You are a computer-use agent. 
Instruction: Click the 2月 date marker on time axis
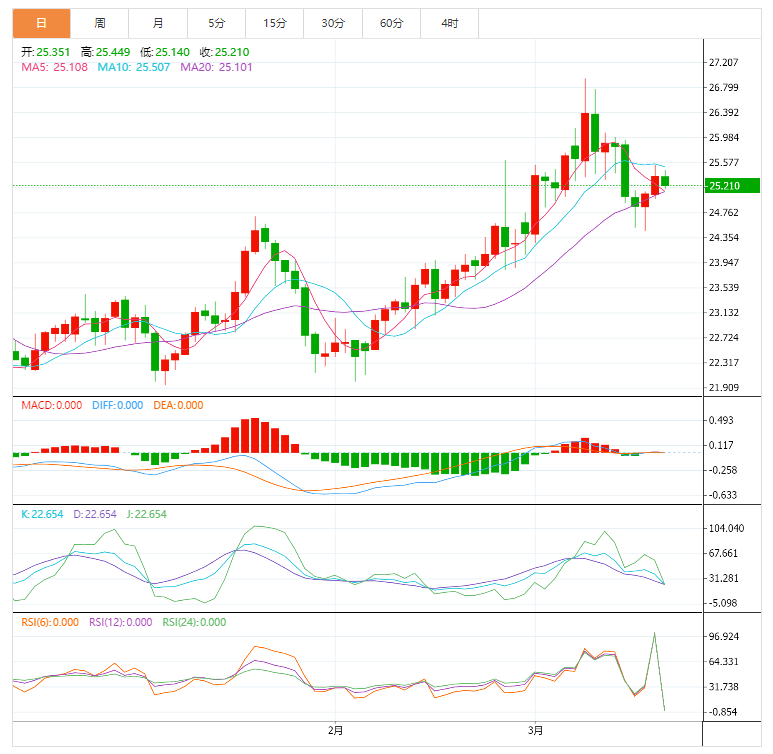coord(335,731)
